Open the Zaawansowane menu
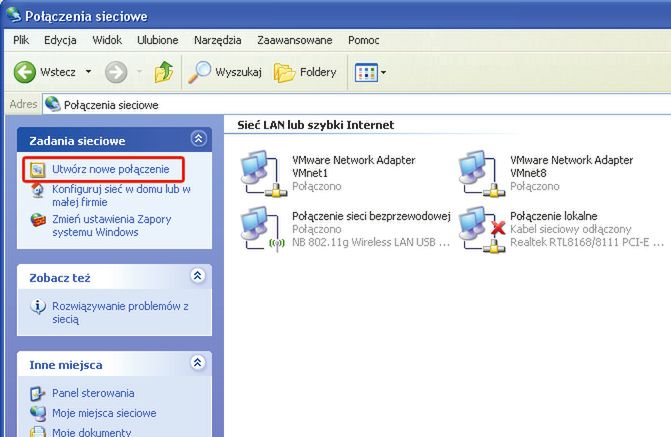Screen dimensions: 671x437 (x=294, y=40)
